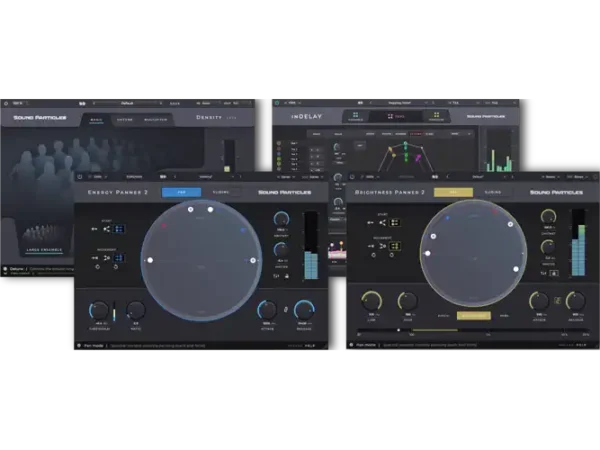This screenshot has width=600, height=450.
Task: Select Movement grid icon in Energy Panner
Action: click(119, 258)
